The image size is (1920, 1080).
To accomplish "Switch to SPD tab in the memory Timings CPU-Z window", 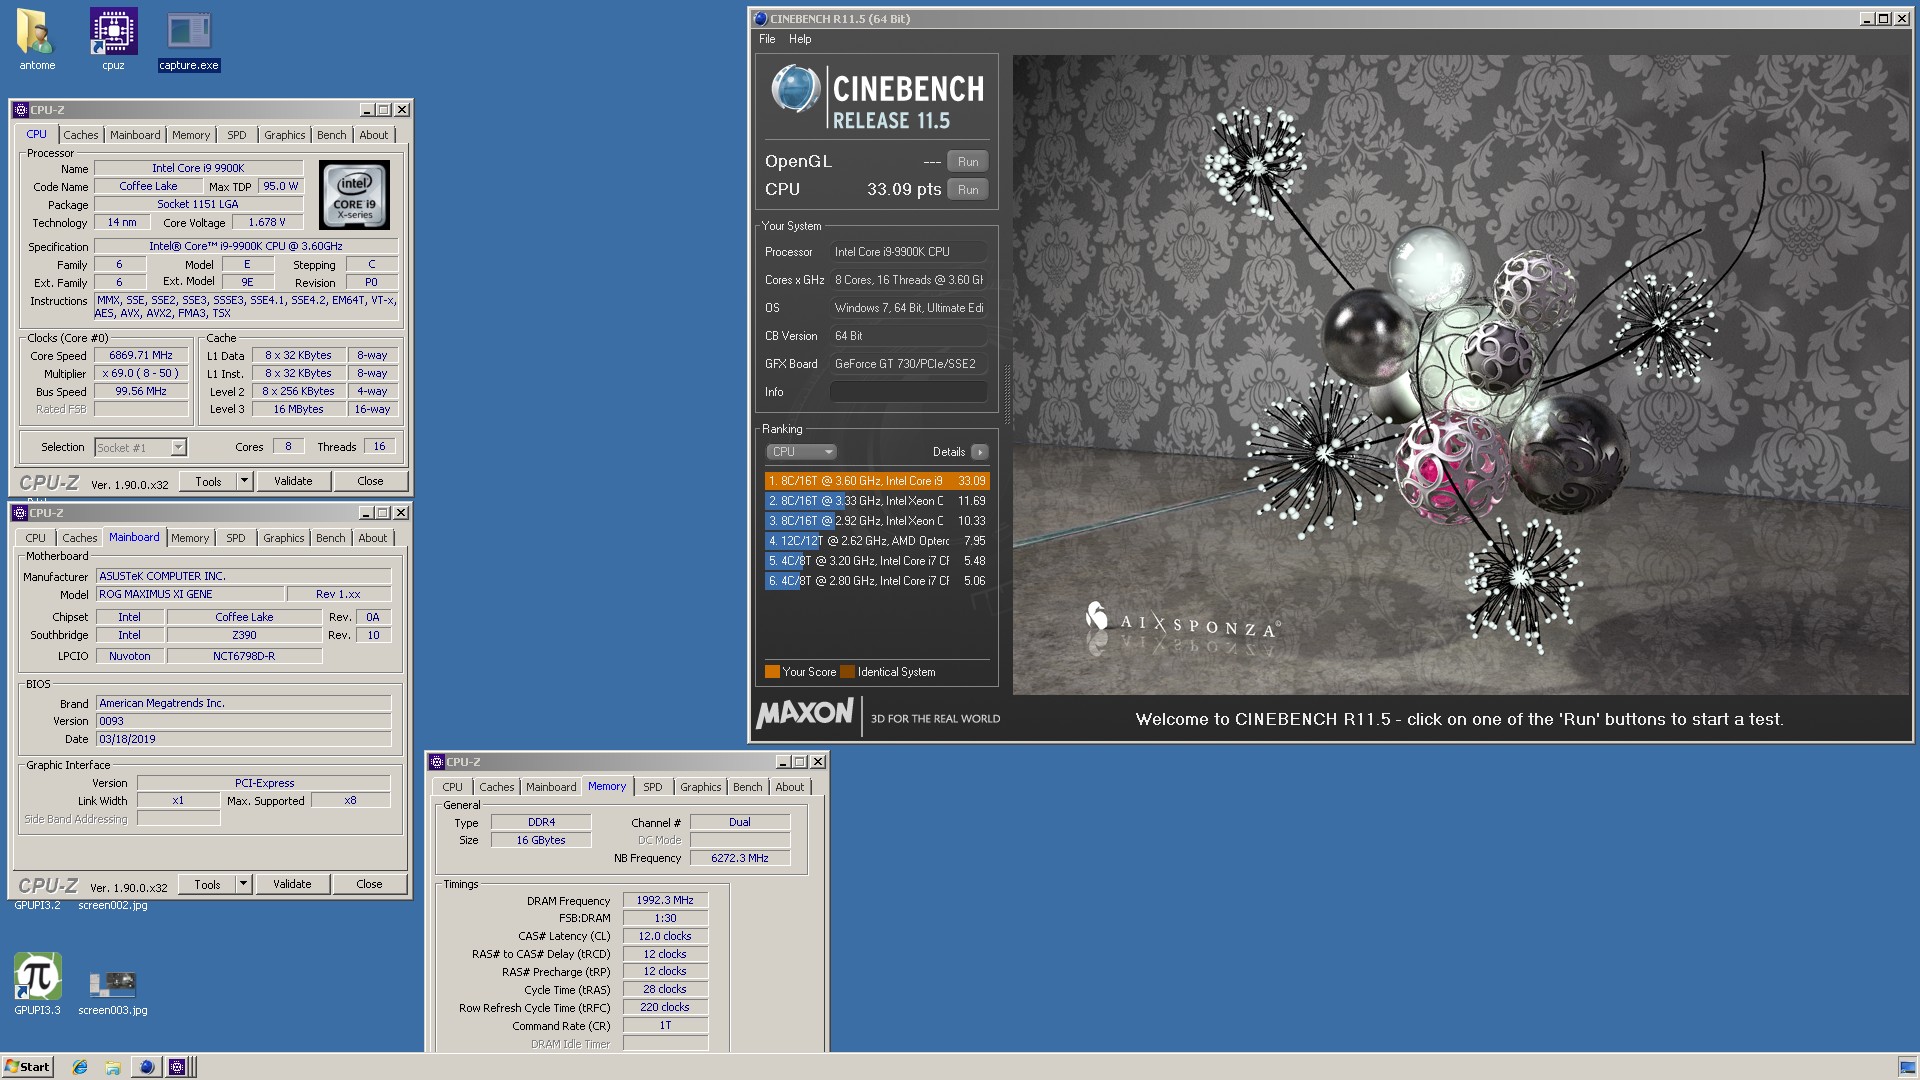I will [x=653, y=787].
